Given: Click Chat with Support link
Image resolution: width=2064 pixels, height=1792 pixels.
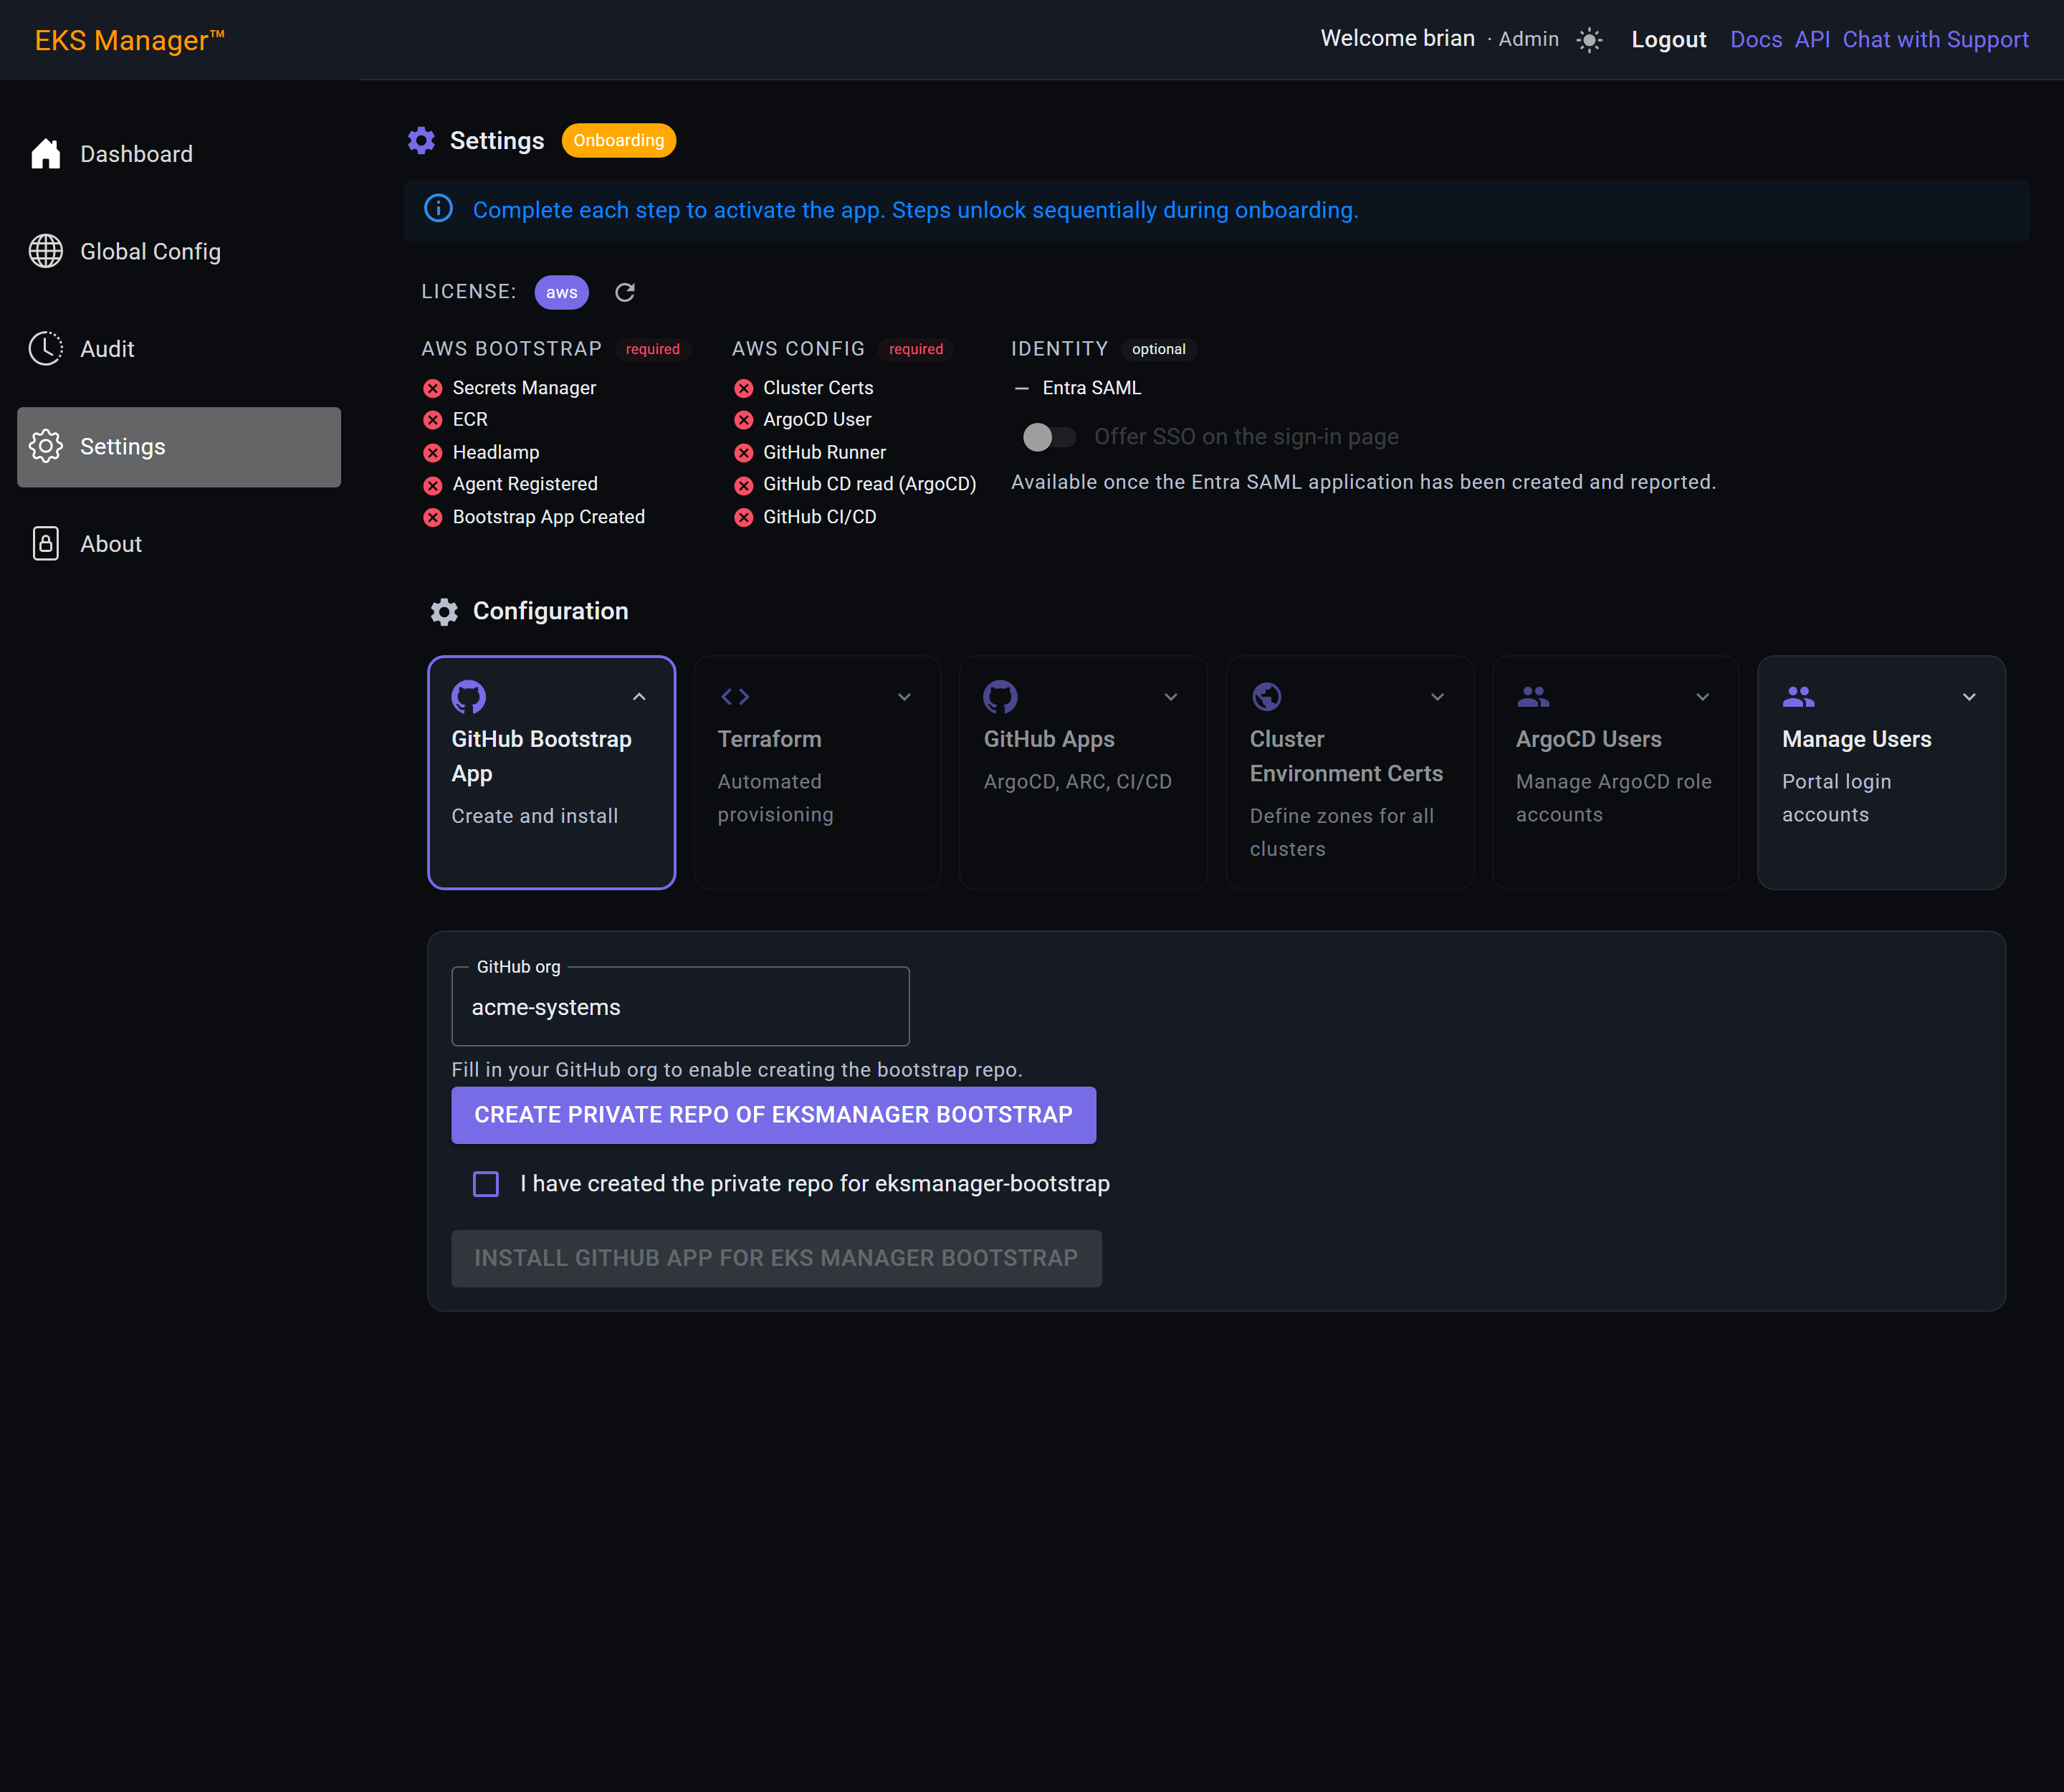Looking at the screenshot, I should pos(1935,40).
